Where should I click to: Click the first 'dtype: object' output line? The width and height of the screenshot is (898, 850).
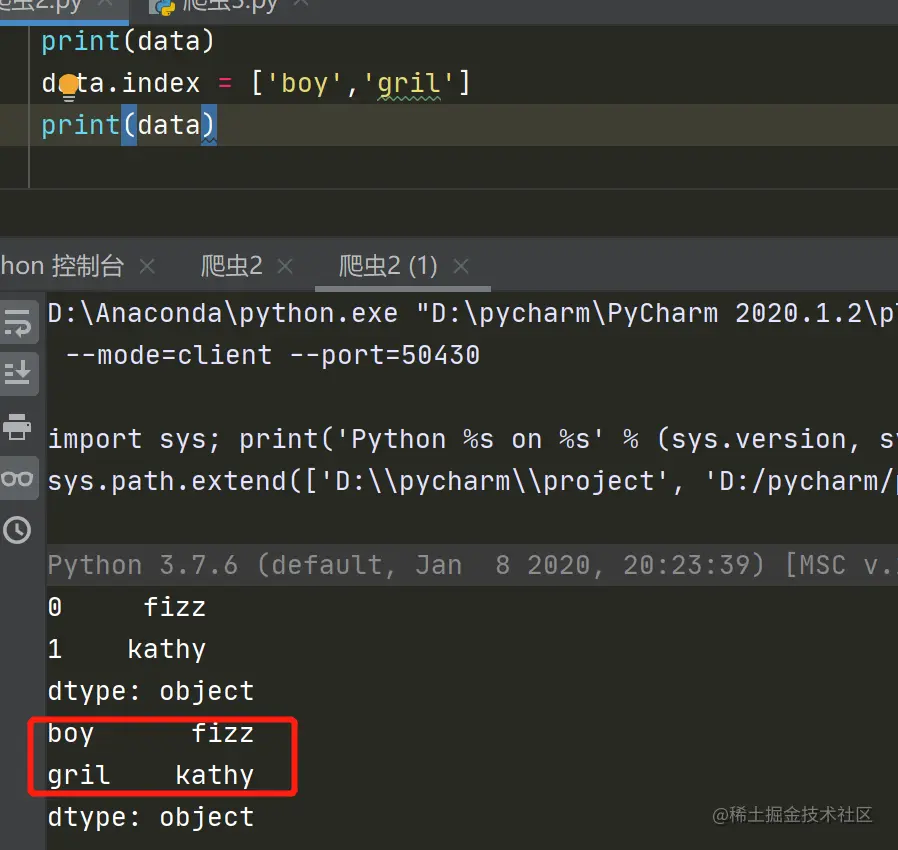pos(151,691)
